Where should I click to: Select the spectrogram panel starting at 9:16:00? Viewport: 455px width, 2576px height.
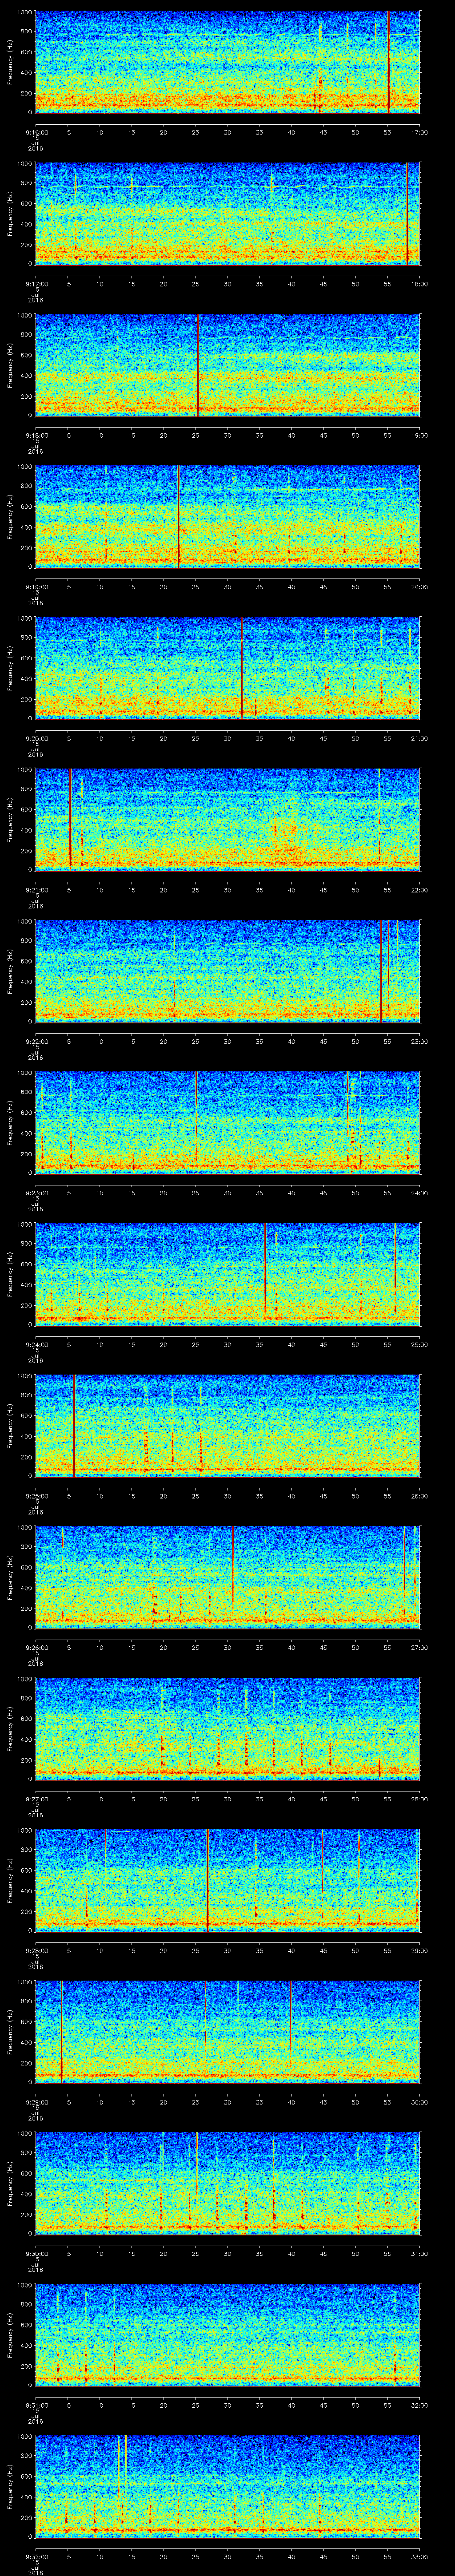227,62
